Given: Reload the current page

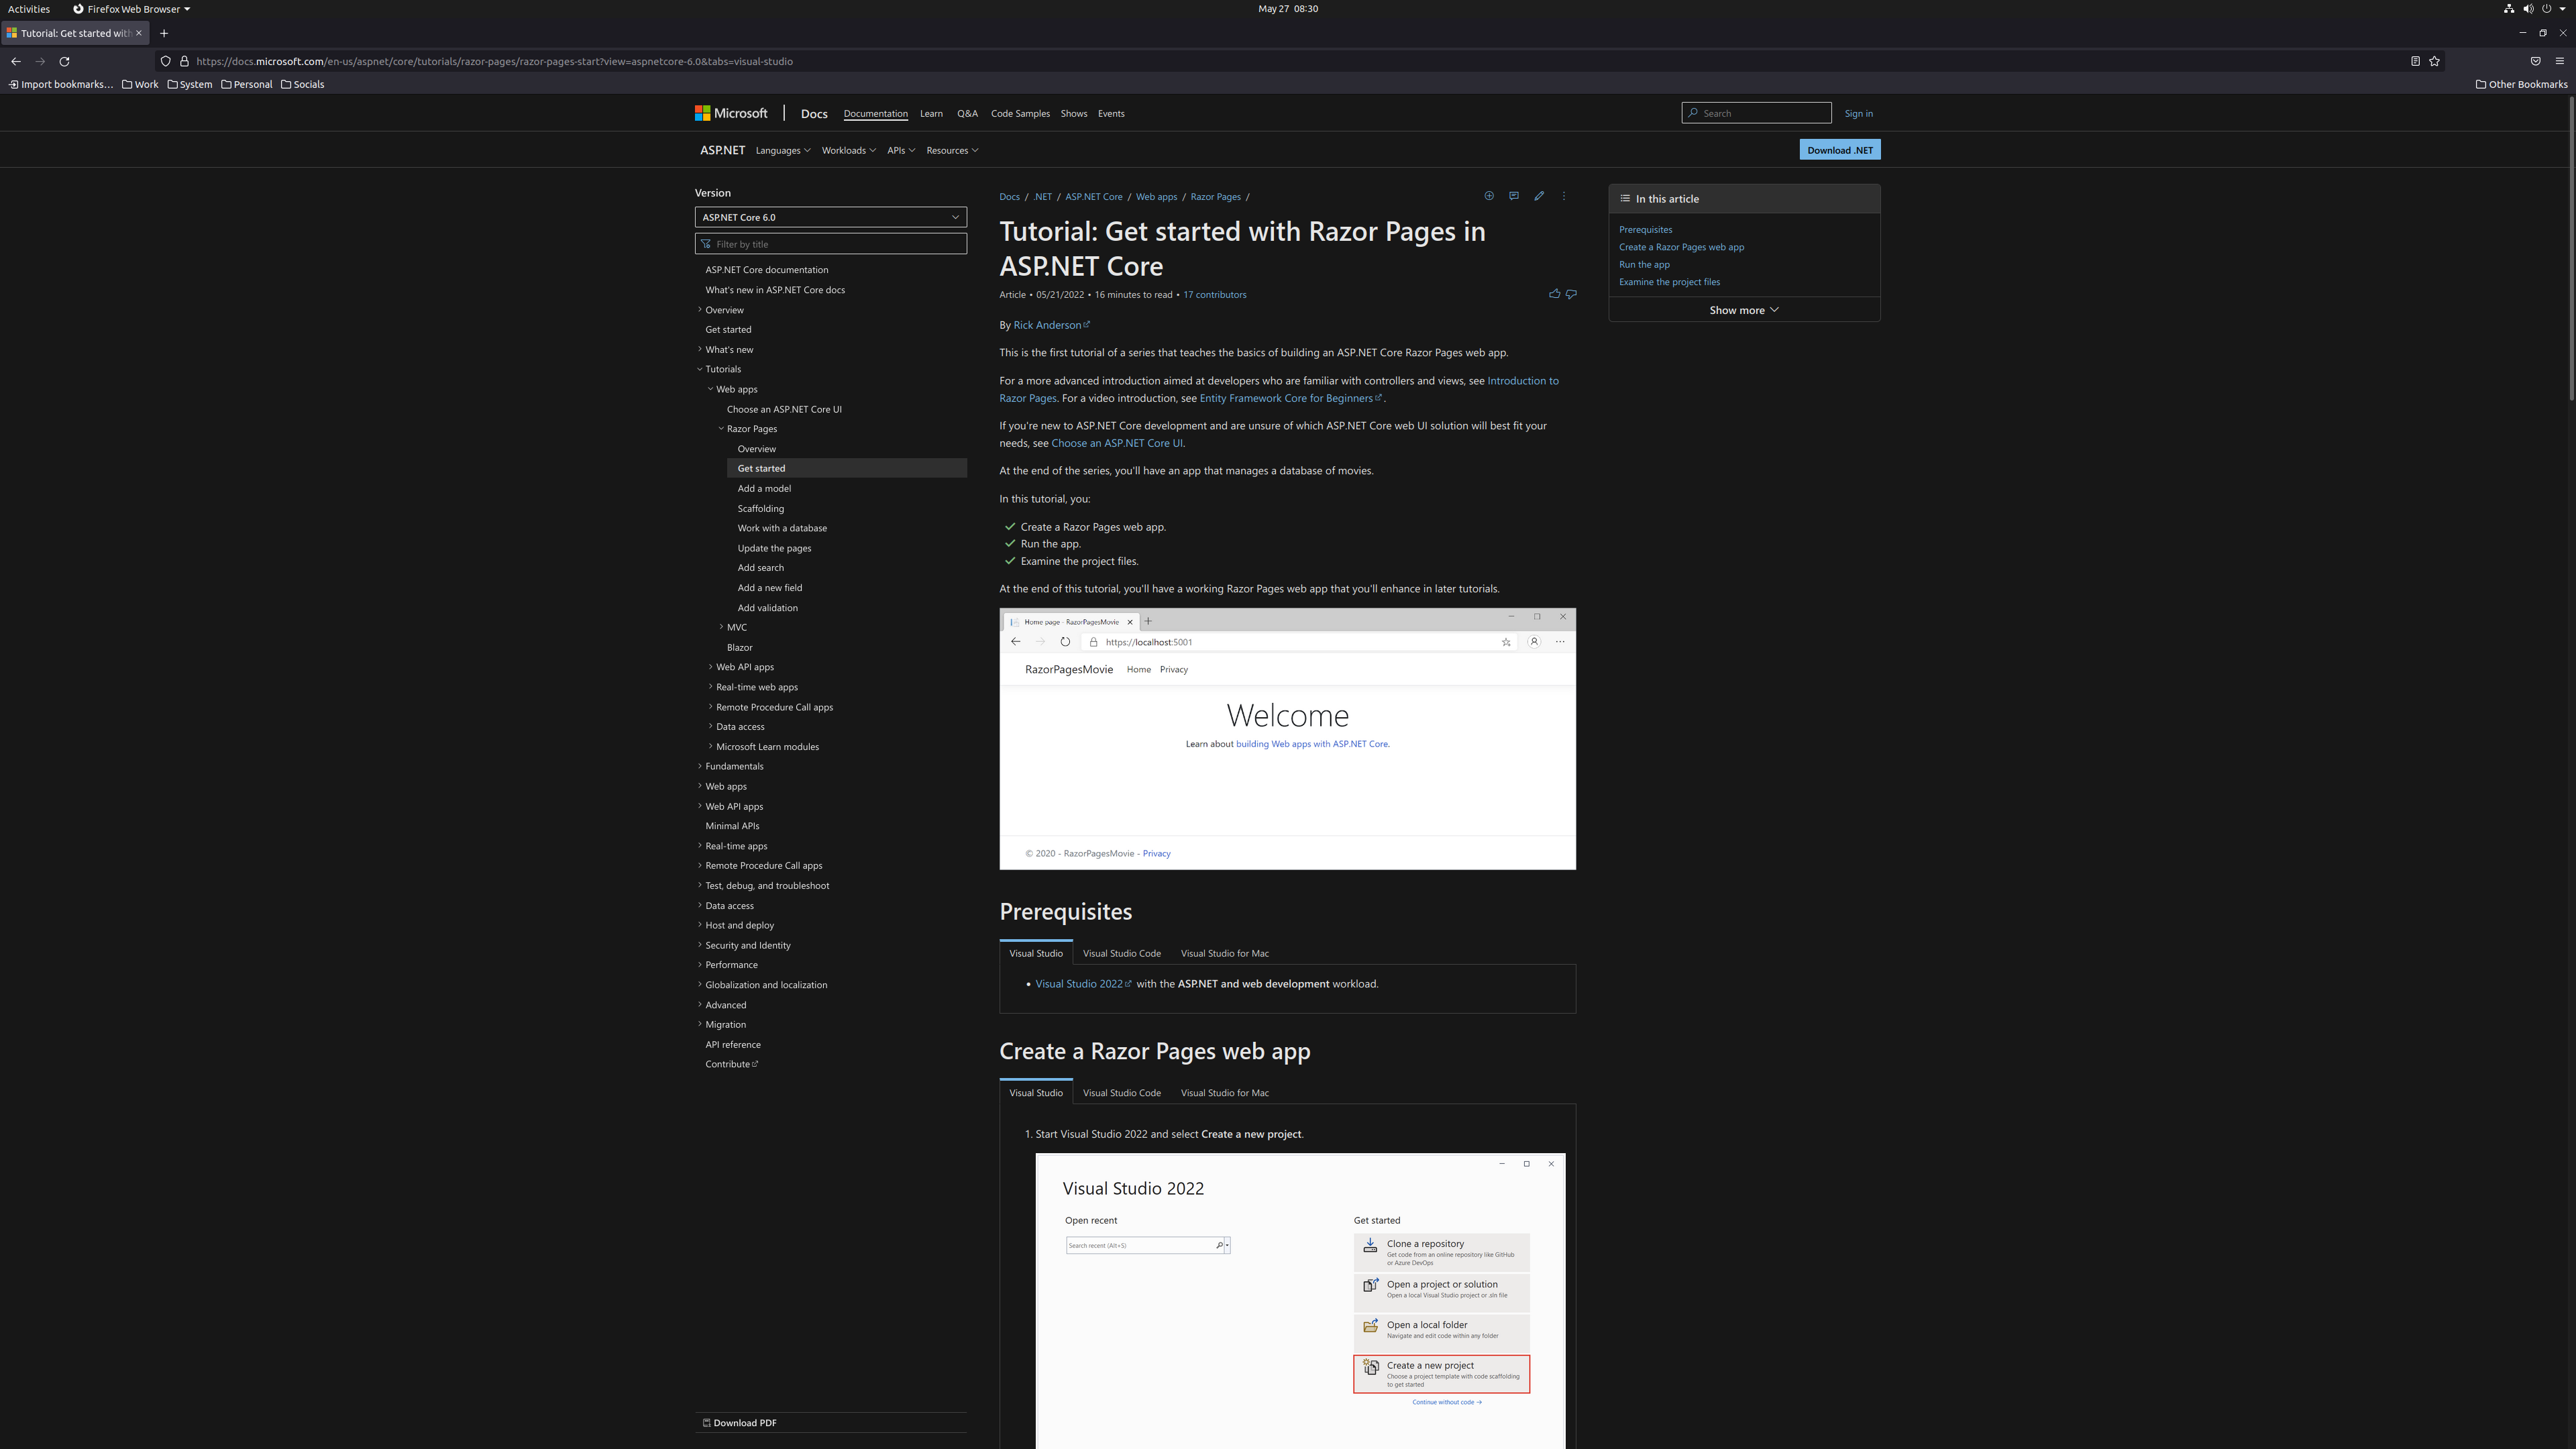Looking at the screenshot, I should [x=64, y=61].
